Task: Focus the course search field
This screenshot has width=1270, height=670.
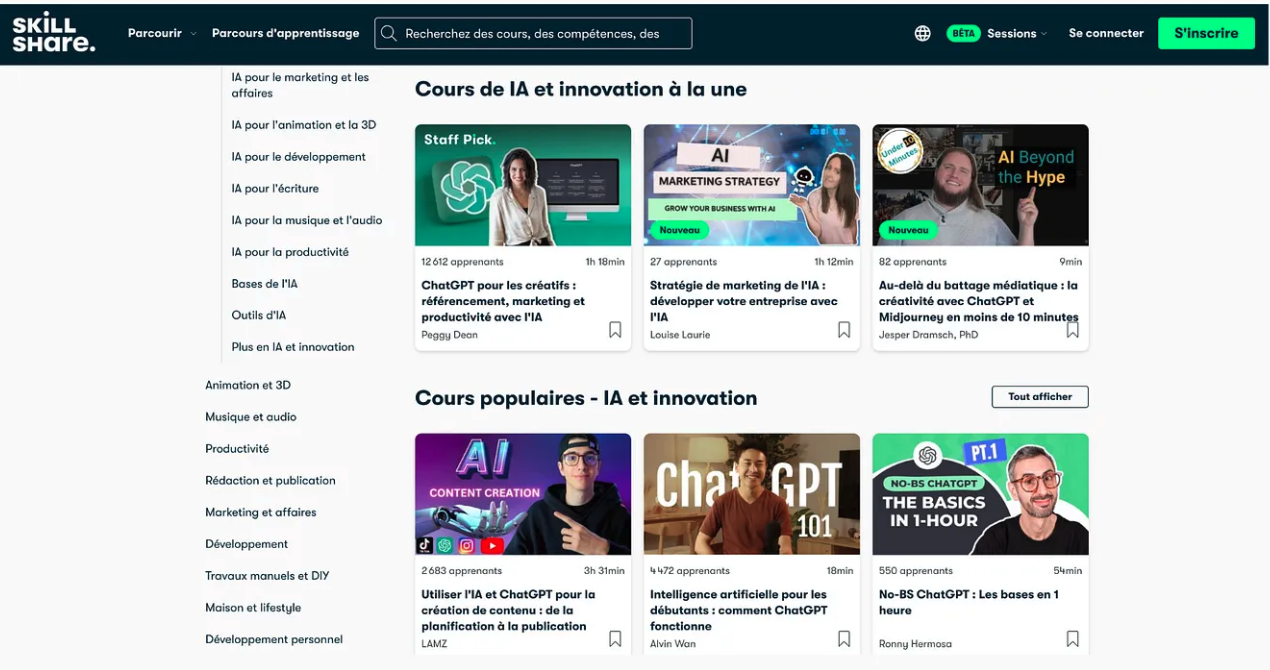Action: click(x=533, y=33)
